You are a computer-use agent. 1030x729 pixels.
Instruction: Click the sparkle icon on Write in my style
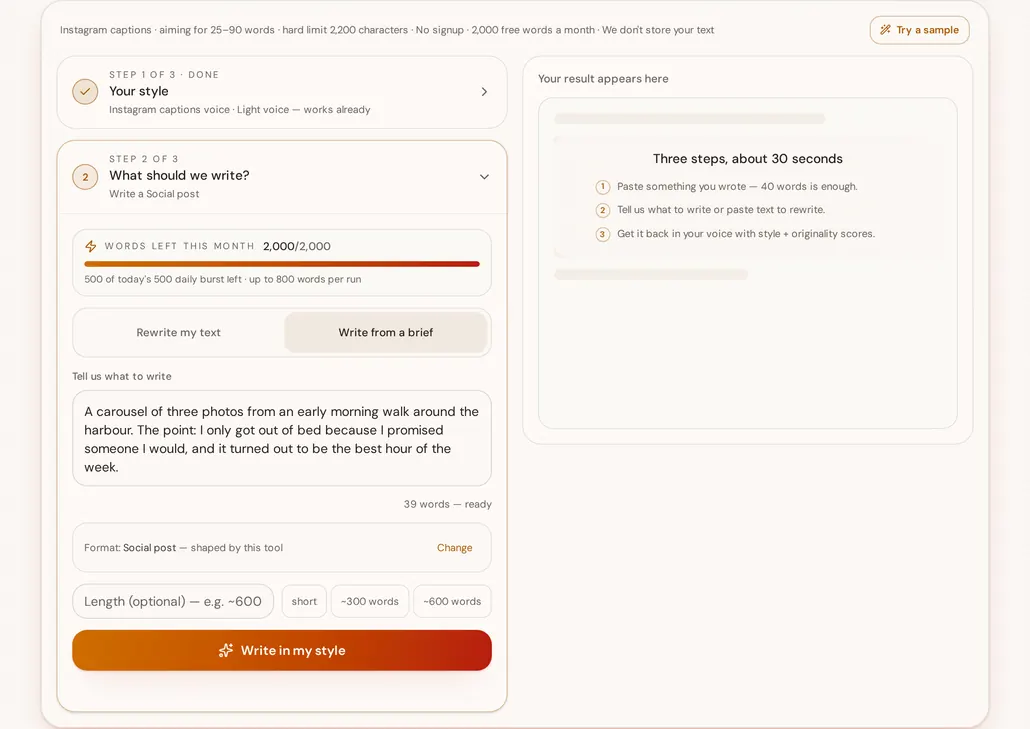[226, 650]
